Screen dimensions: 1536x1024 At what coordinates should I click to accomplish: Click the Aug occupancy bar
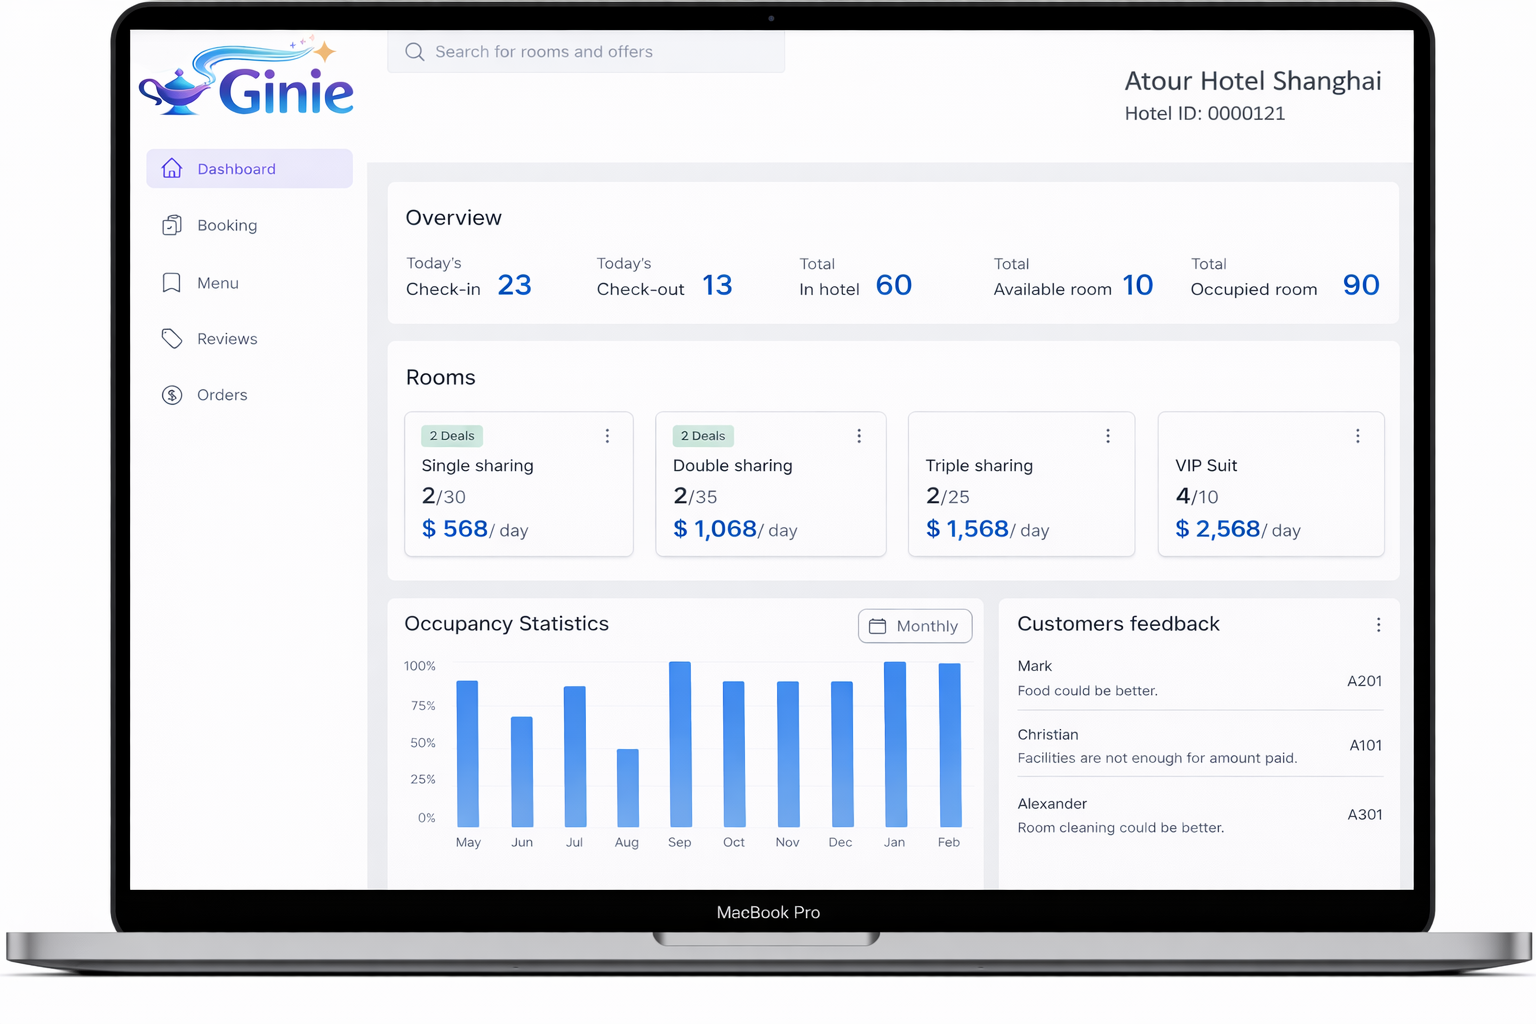click(628, 788)
